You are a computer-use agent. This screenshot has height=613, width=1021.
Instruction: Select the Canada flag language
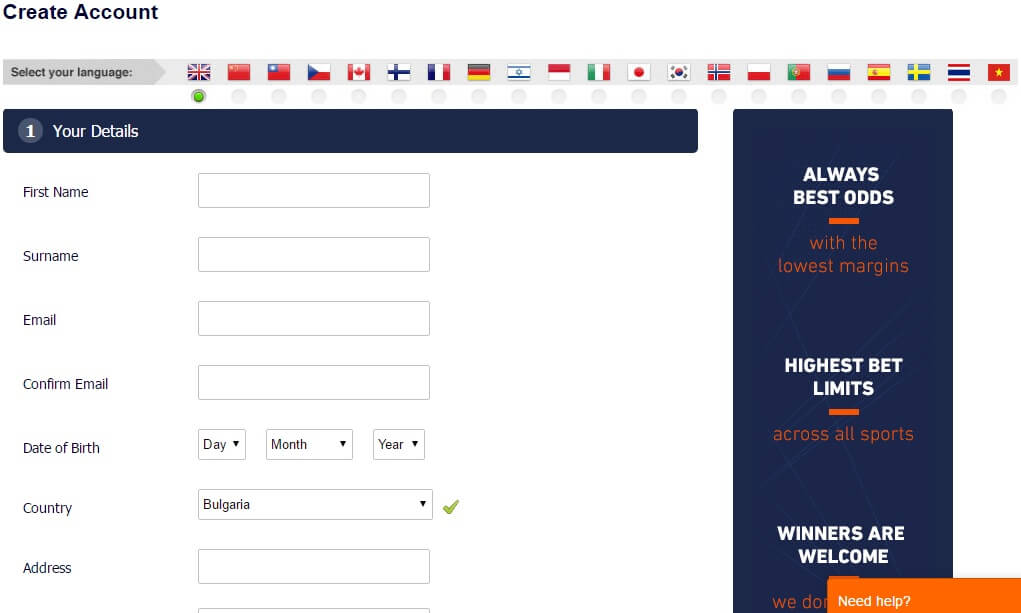(x=359, y=72)
